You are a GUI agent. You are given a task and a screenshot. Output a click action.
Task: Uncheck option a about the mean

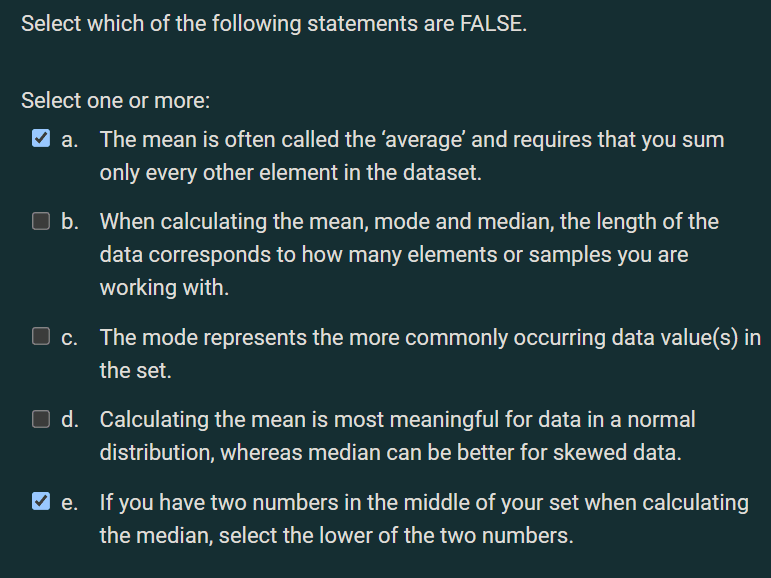tap(41, 138)
